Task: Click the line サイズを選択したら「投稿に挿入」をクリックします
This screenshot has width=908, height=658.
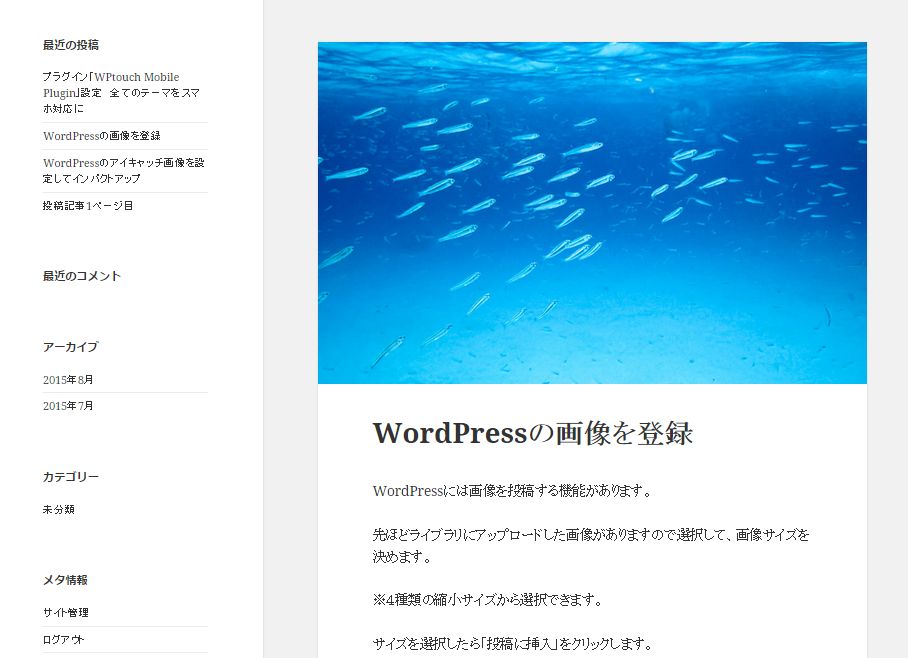Action: pos(513,644)
